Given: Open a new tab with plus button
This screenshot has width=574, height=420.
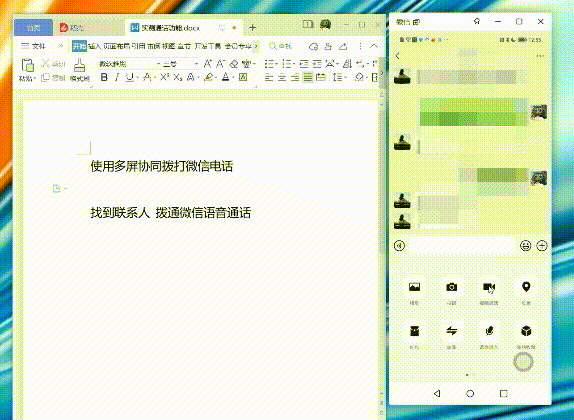Looking at the screenshot, I should pyautogui.click(x=252, y=27).
